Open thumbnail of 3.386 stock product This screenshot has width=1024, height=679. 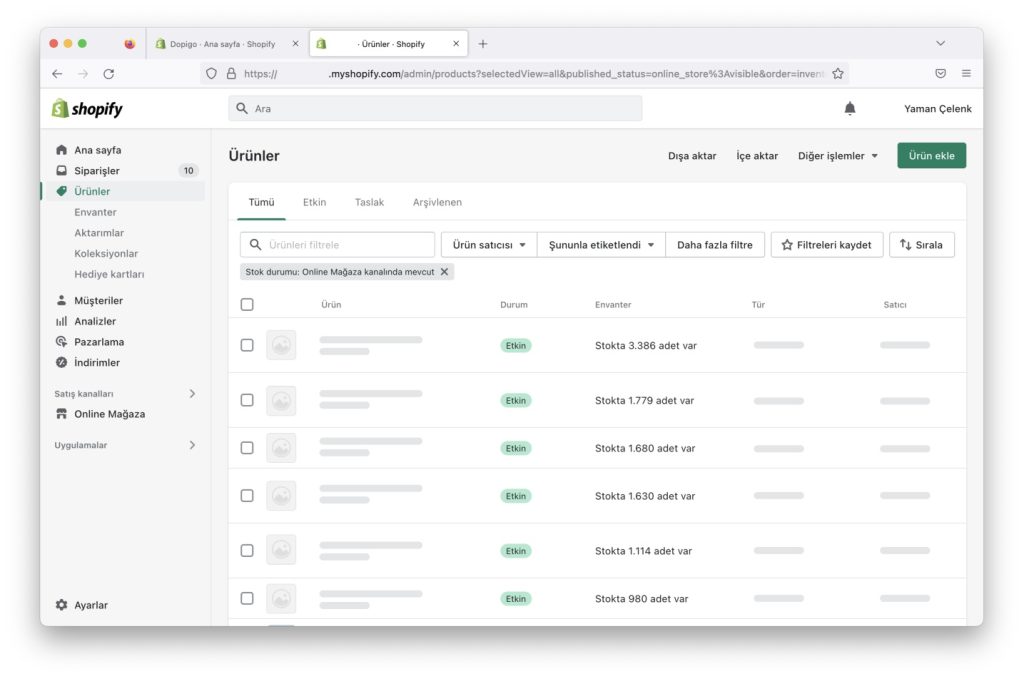[281, 345]
